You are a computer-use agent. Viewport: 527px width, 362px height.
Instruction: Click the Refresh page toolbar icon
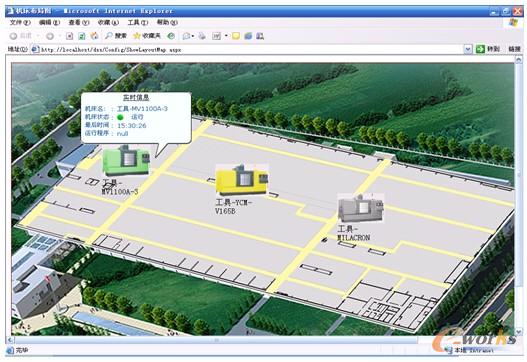tap(82, 36)
